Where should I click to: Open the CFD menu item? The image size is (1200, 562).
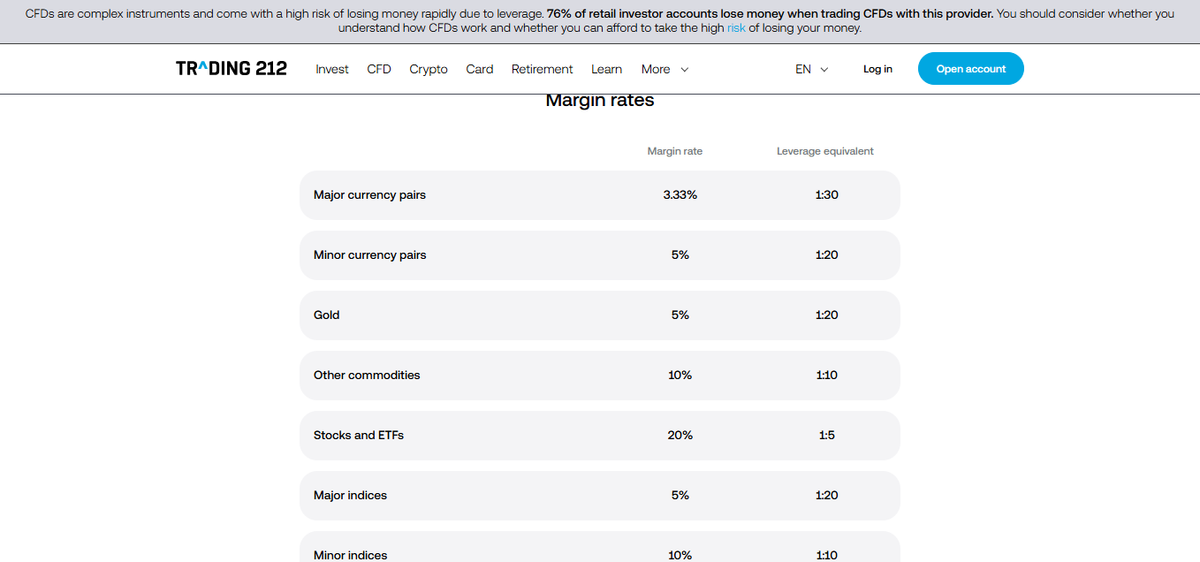(x=379, y=69)
